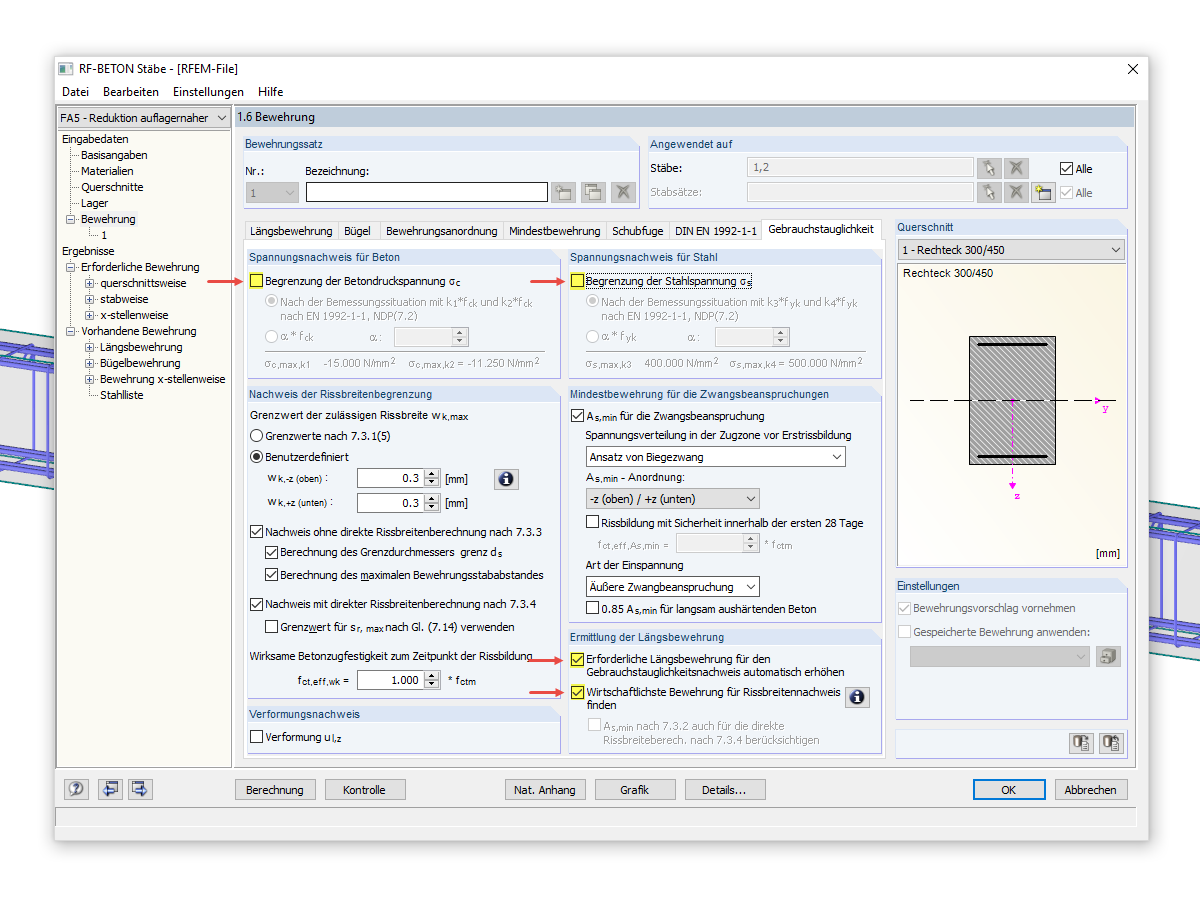Viewport: 1200px width, 900px height.
Task: Clear selection in the Stabsätze row
Action: [1016, 192]
